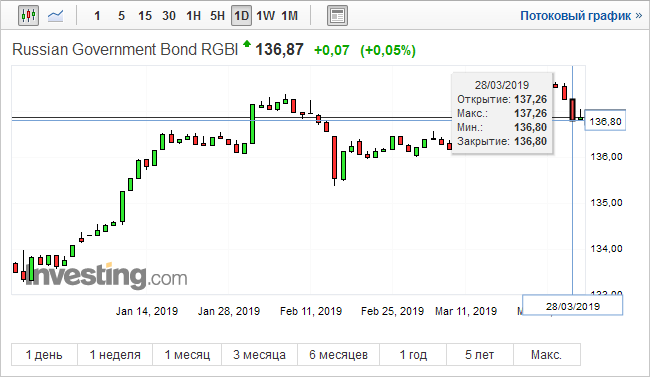Click the 28/03/2019 date axis marker

pyautogui.click(x=572, y=306)
